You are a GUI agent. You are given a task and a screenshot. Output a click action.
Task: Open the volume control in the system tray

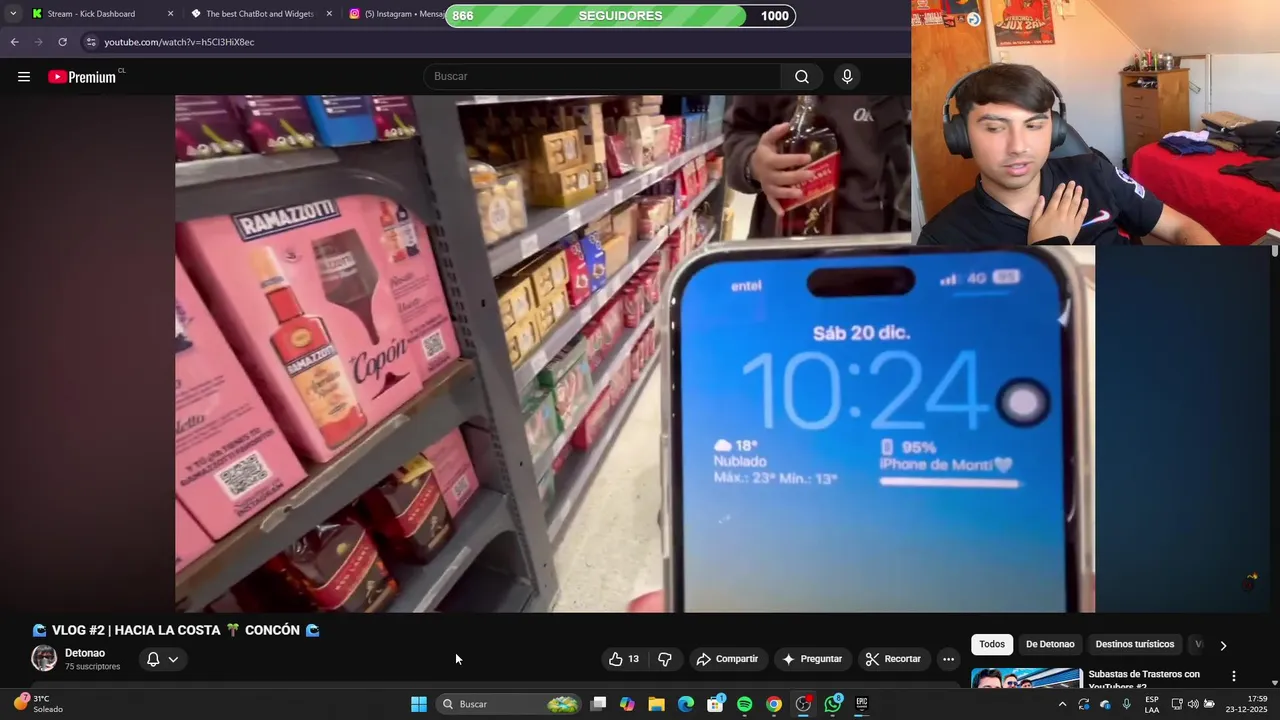pos(1193,704)
